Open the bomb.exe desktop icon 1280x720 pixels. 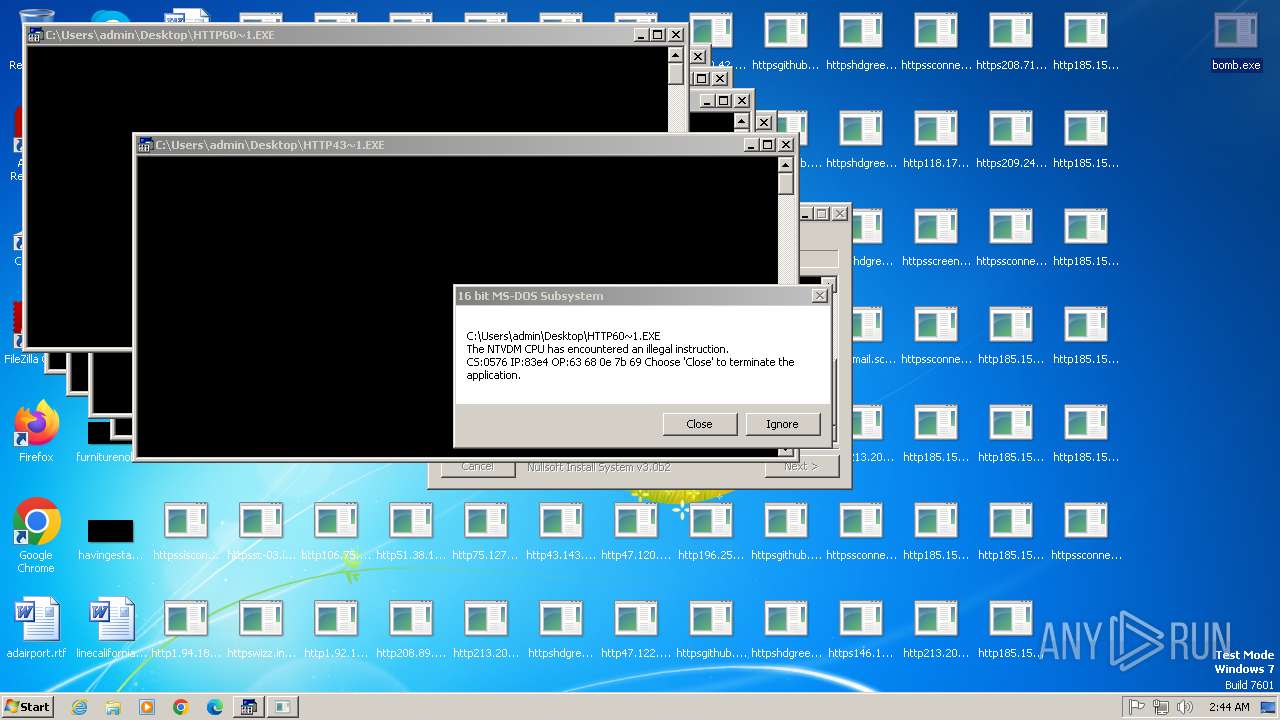coord(1236,41)
